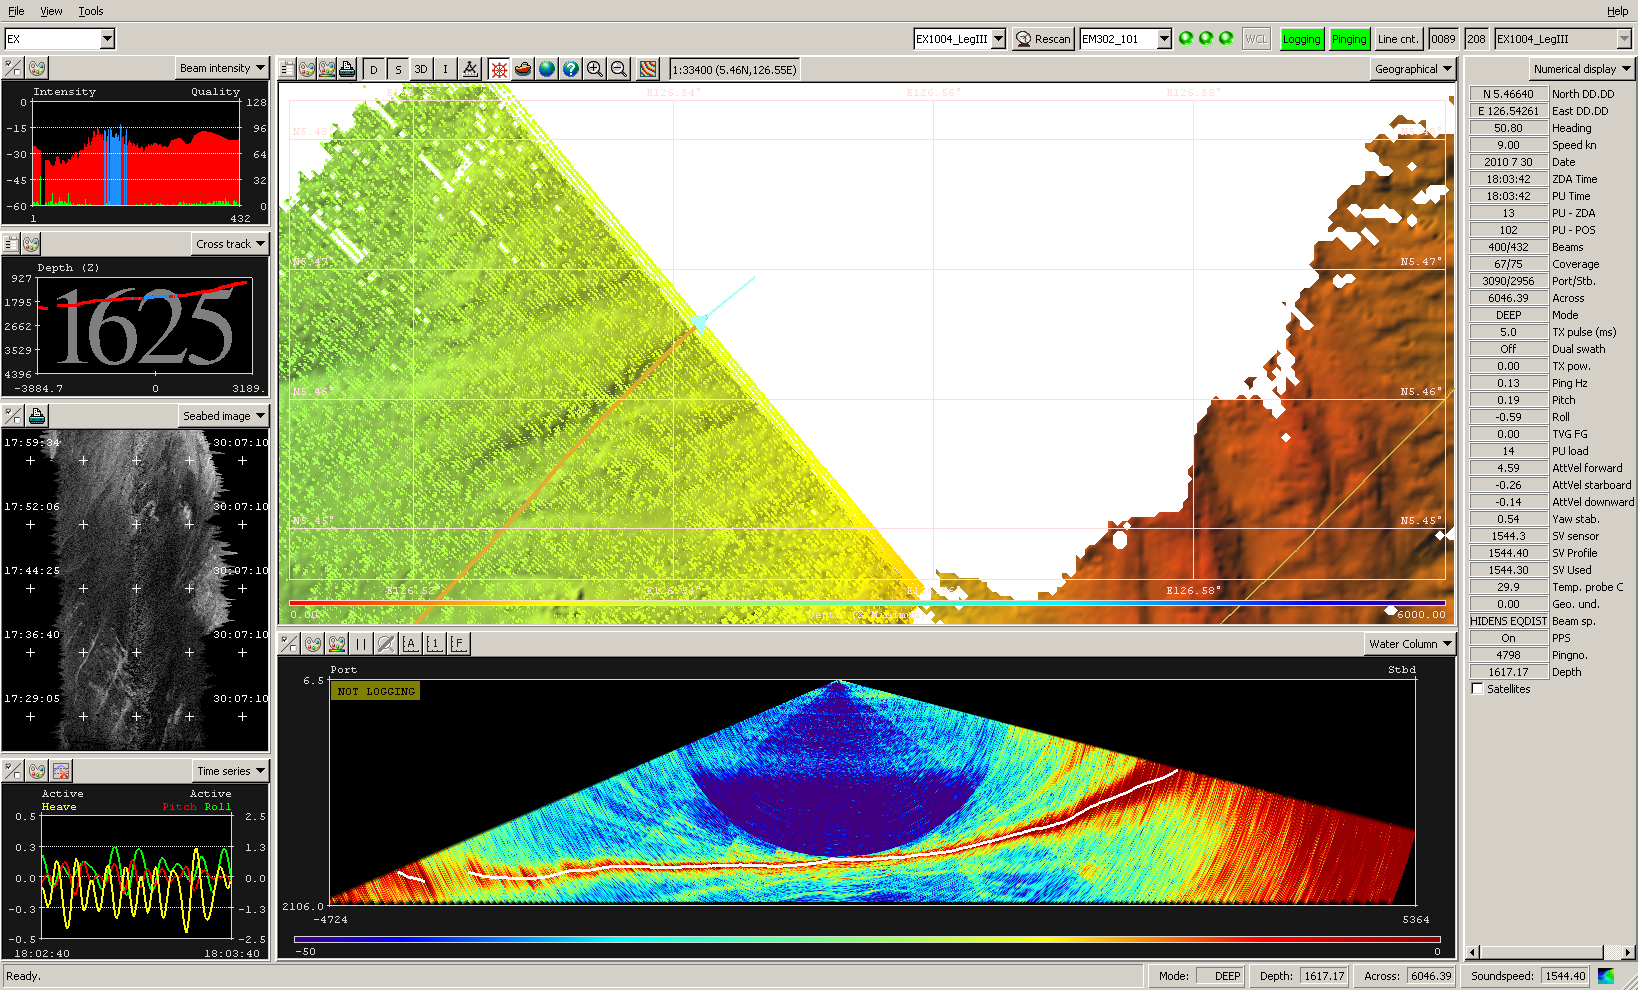1638x990 pixels.
Task: Toggle the D depth display button
Action: click(x=374, y=69)
